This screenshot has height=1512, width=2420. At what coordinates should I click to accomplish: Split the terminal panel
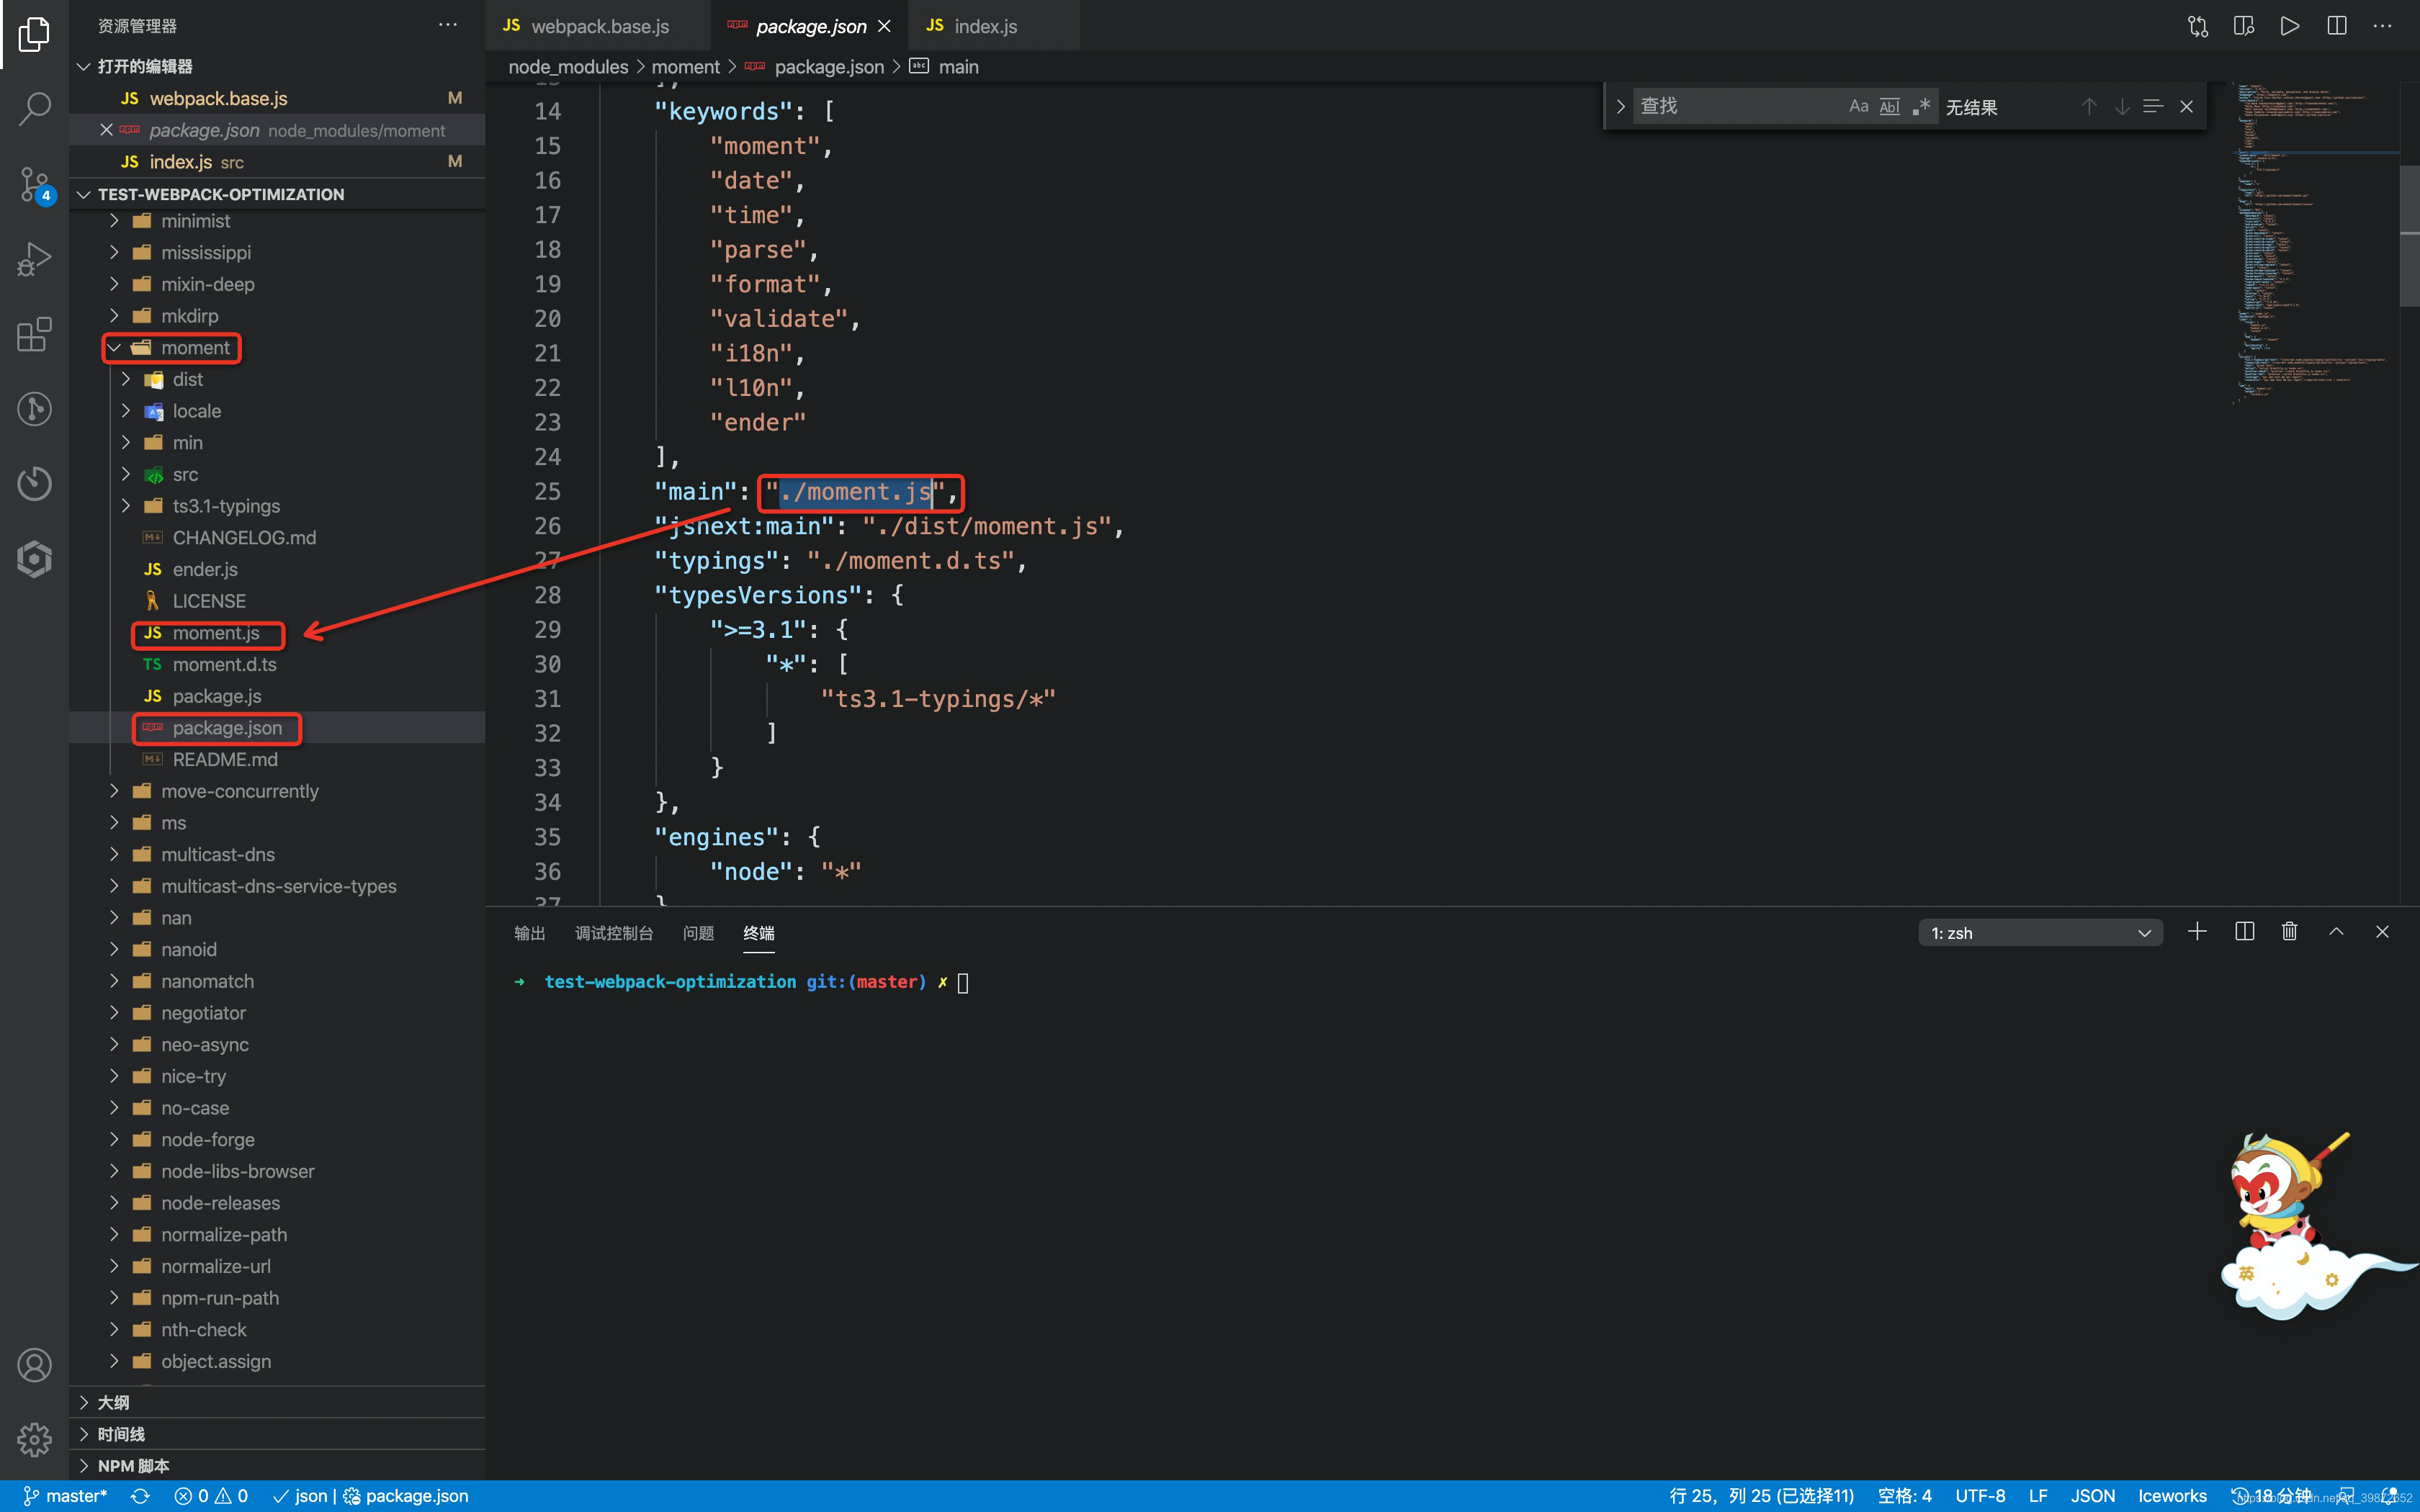point(2244,932)
